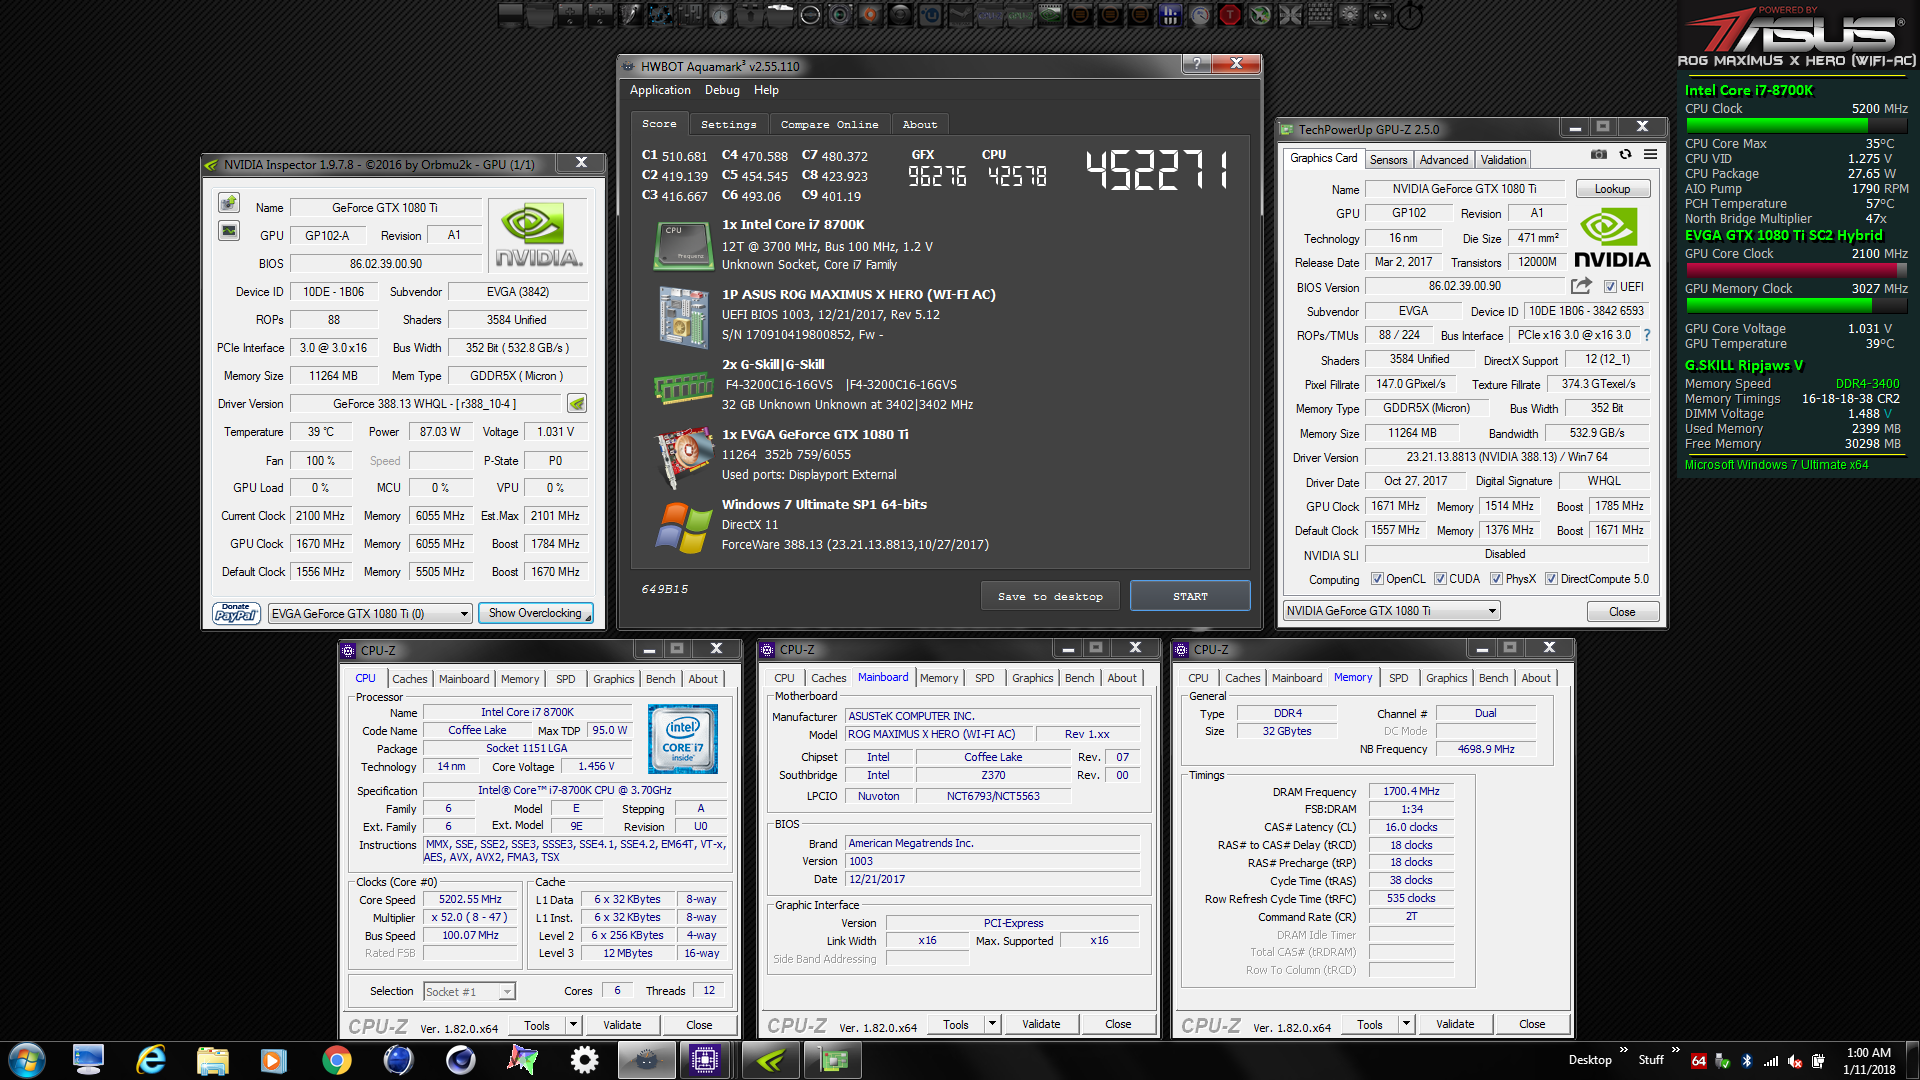The width and height of the screenshot is (1920, 1080).
Task: Open Socket #1 selection dropdown in CPU-Z
Action: (469, 991)
